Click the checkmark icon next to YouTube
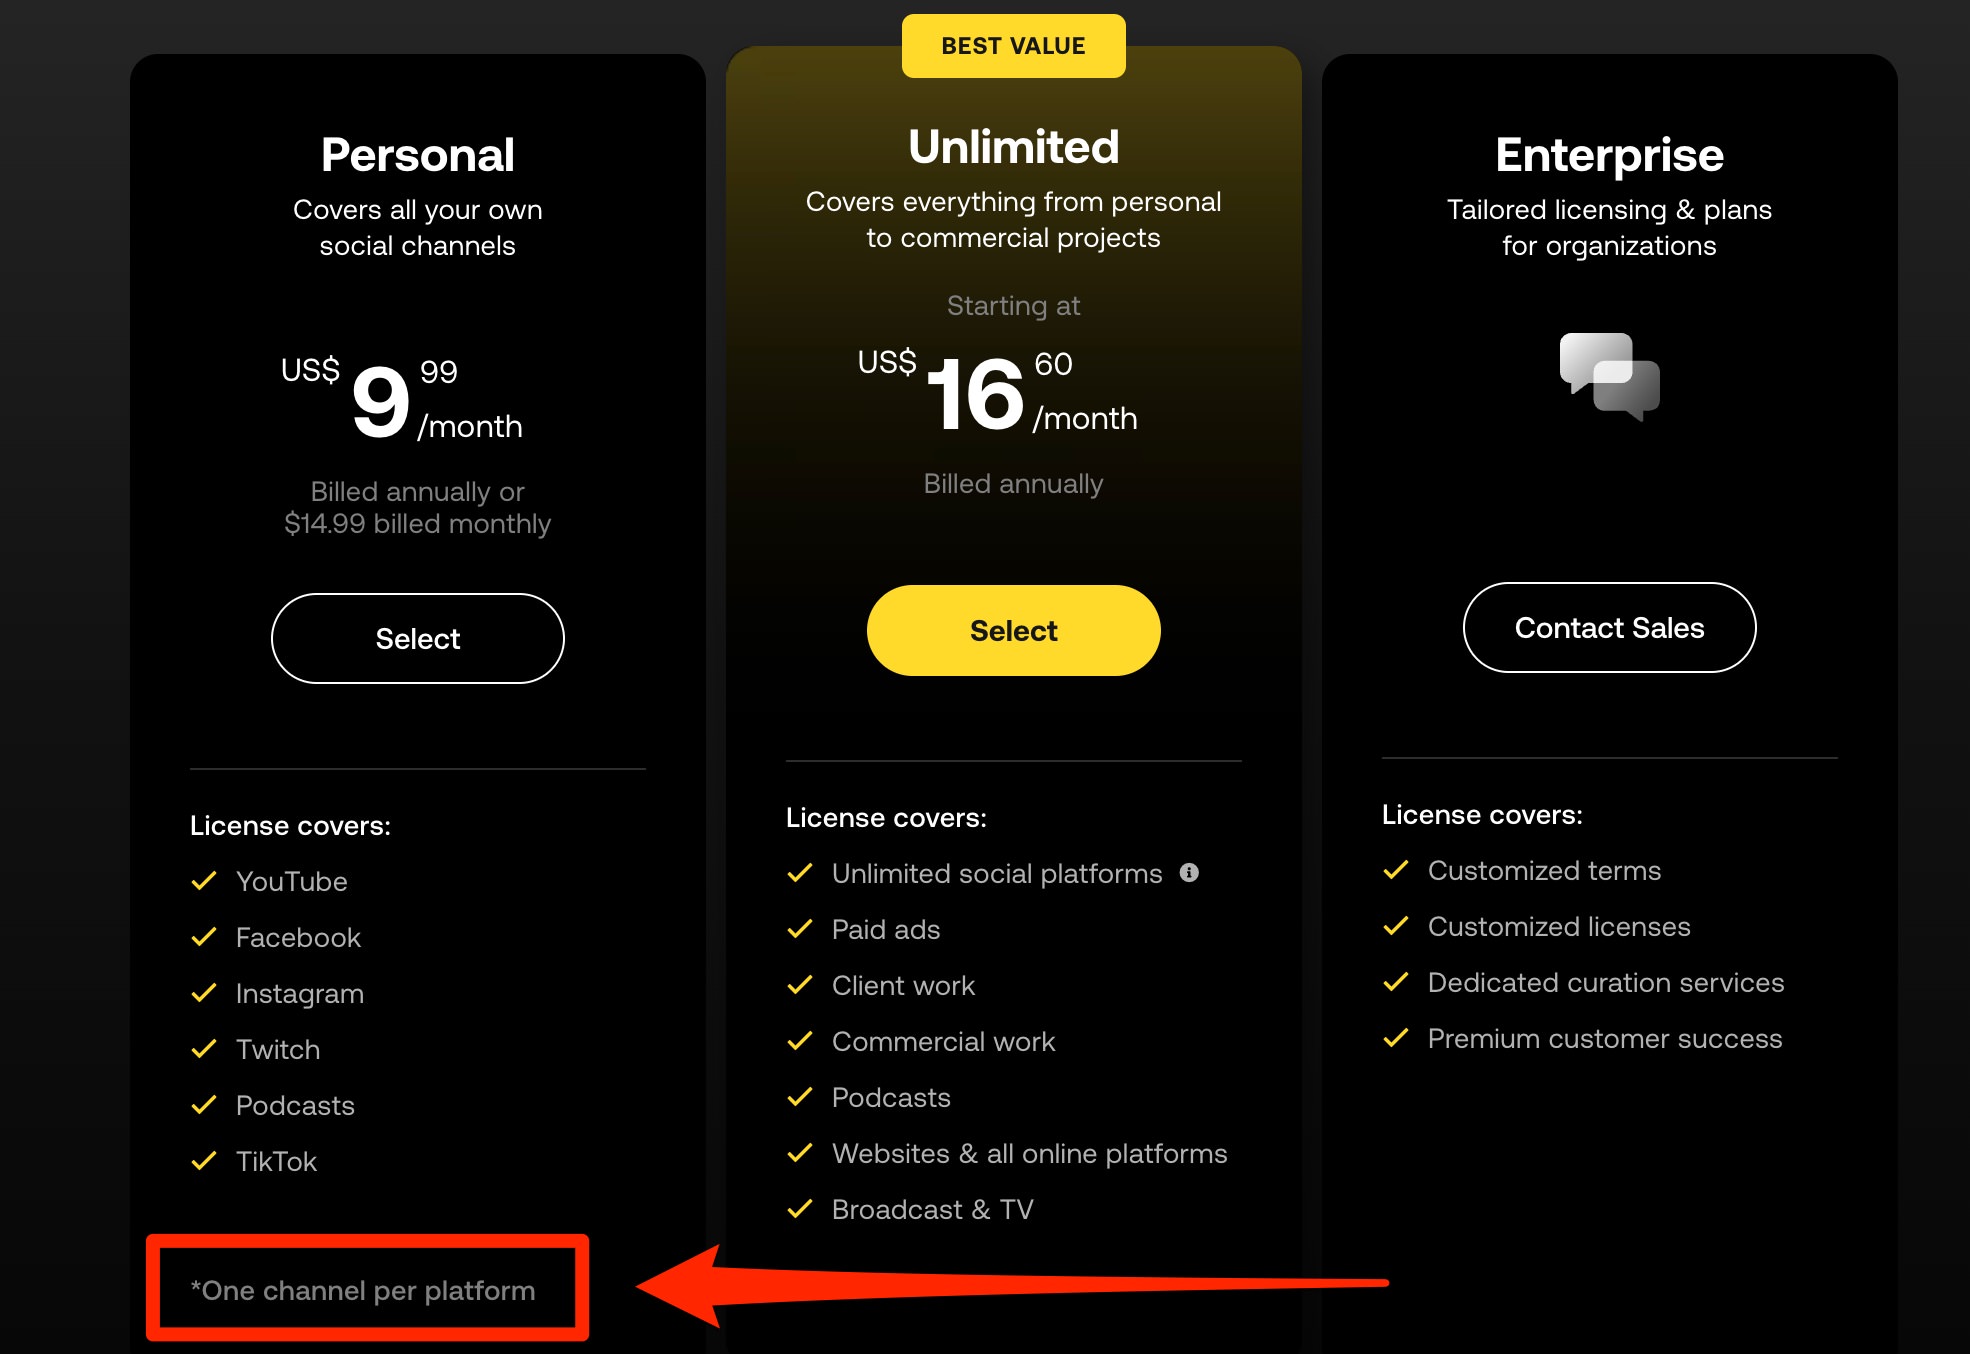 (x=204, y=881)
